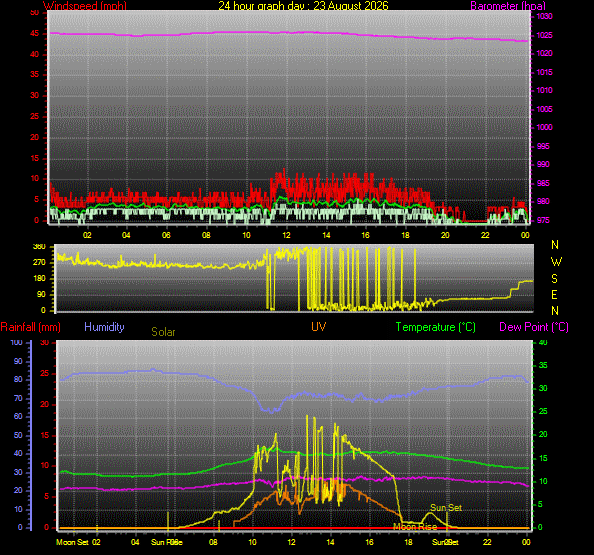
Task: Click the 'Temperature (°C)' legend label
Action: pos(436,327)
